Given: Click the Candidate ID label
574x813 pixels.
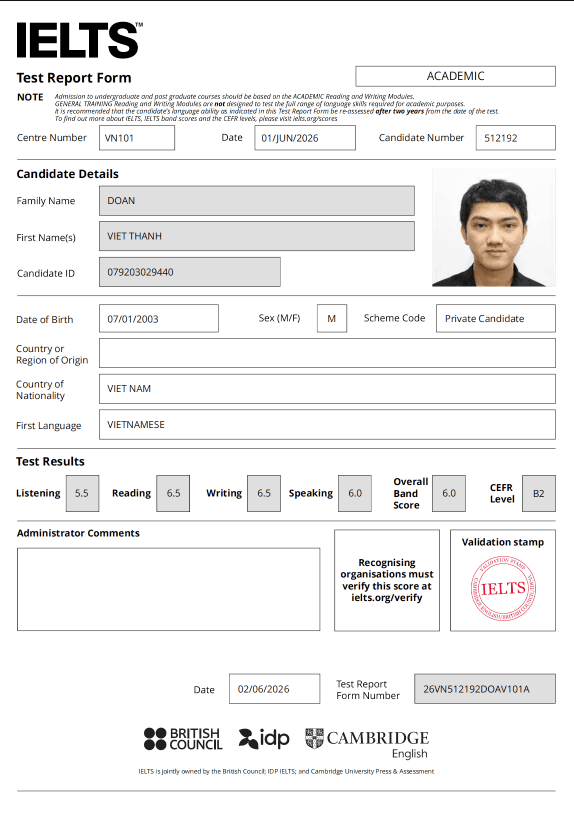Looking at the screenshot, I should point(46,273).
